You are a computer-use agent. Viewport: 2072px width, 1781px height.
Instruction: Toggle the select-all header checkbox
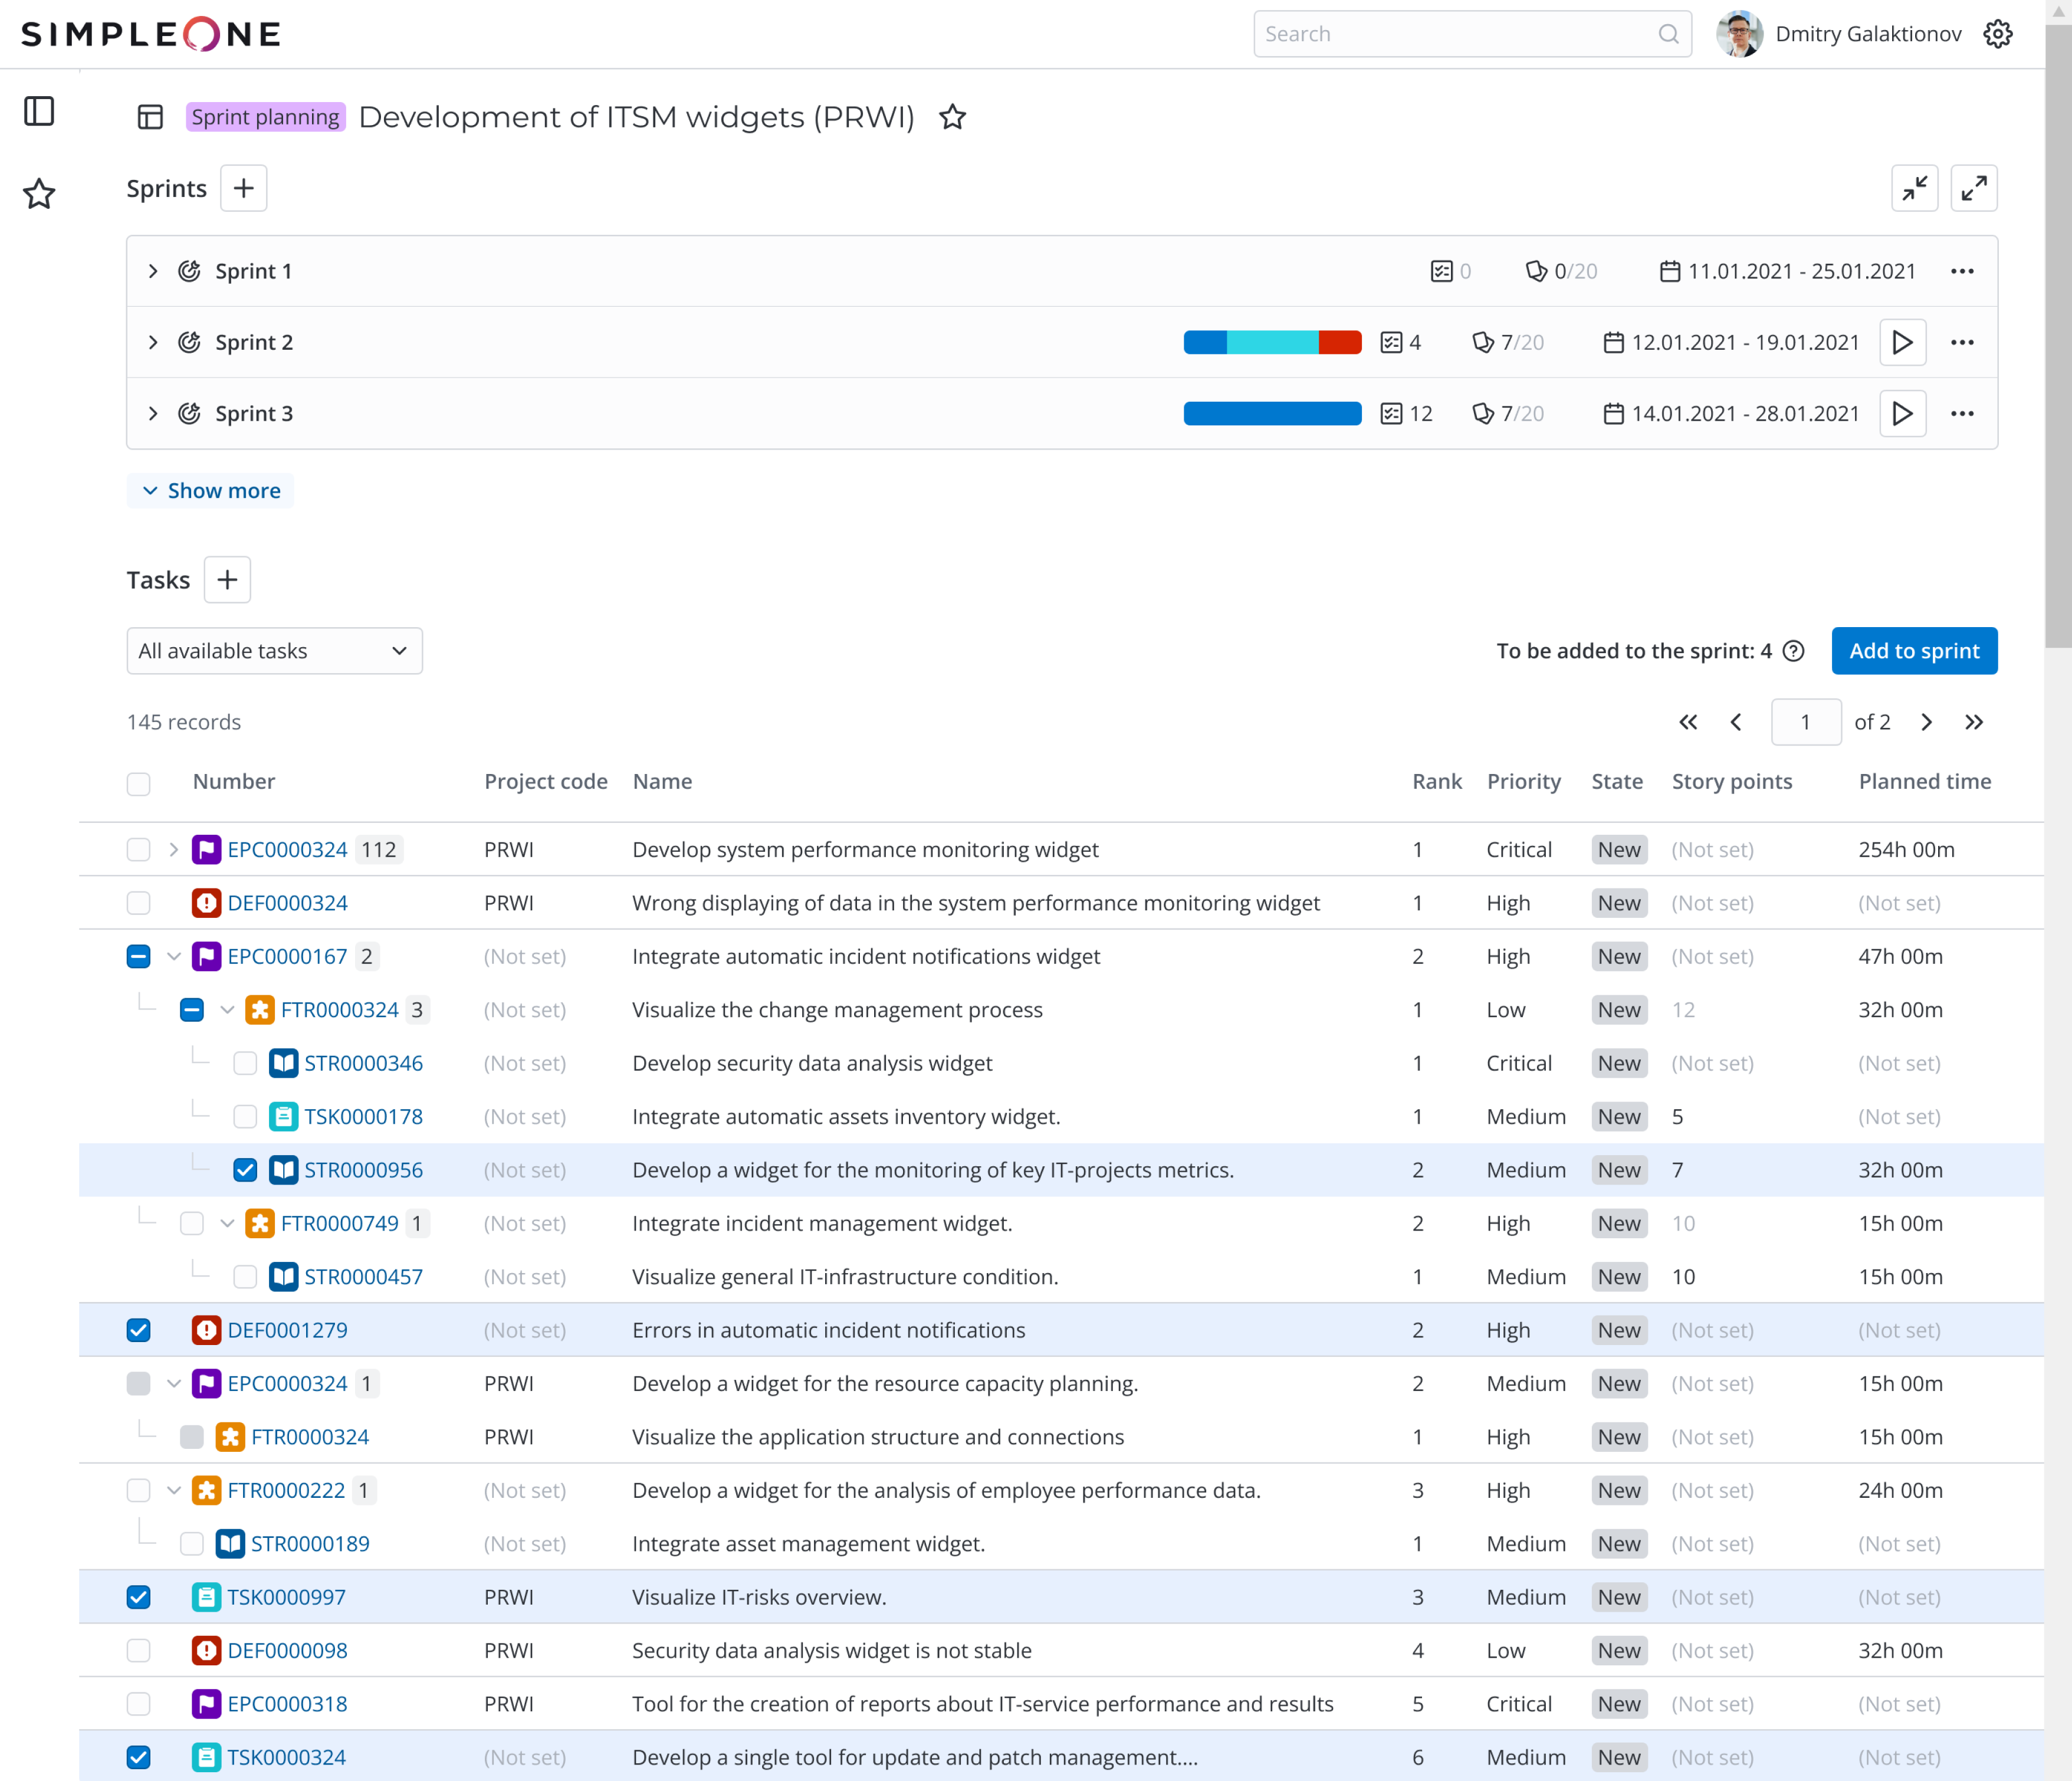pos(138,783)
